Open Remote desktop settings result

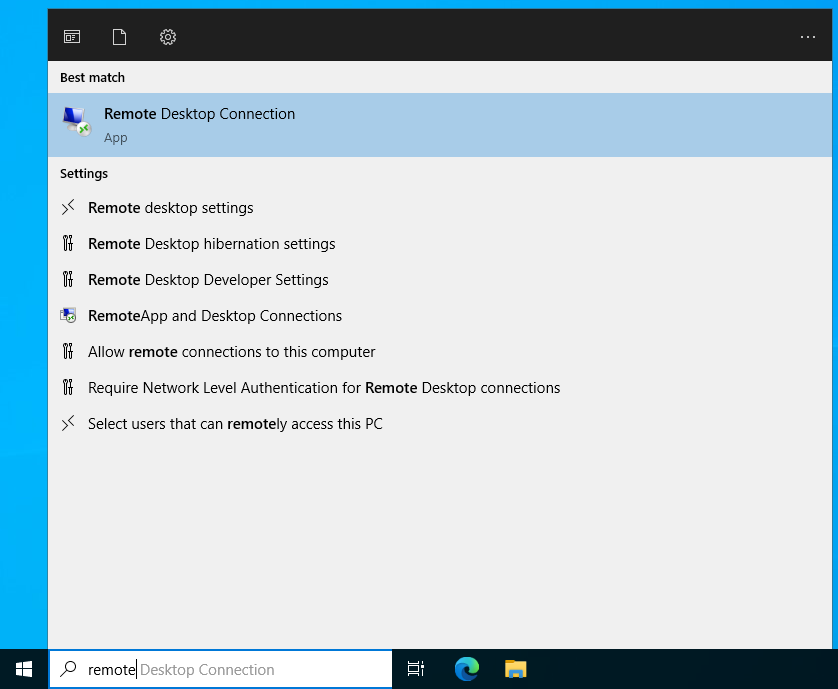pos(170,208)
